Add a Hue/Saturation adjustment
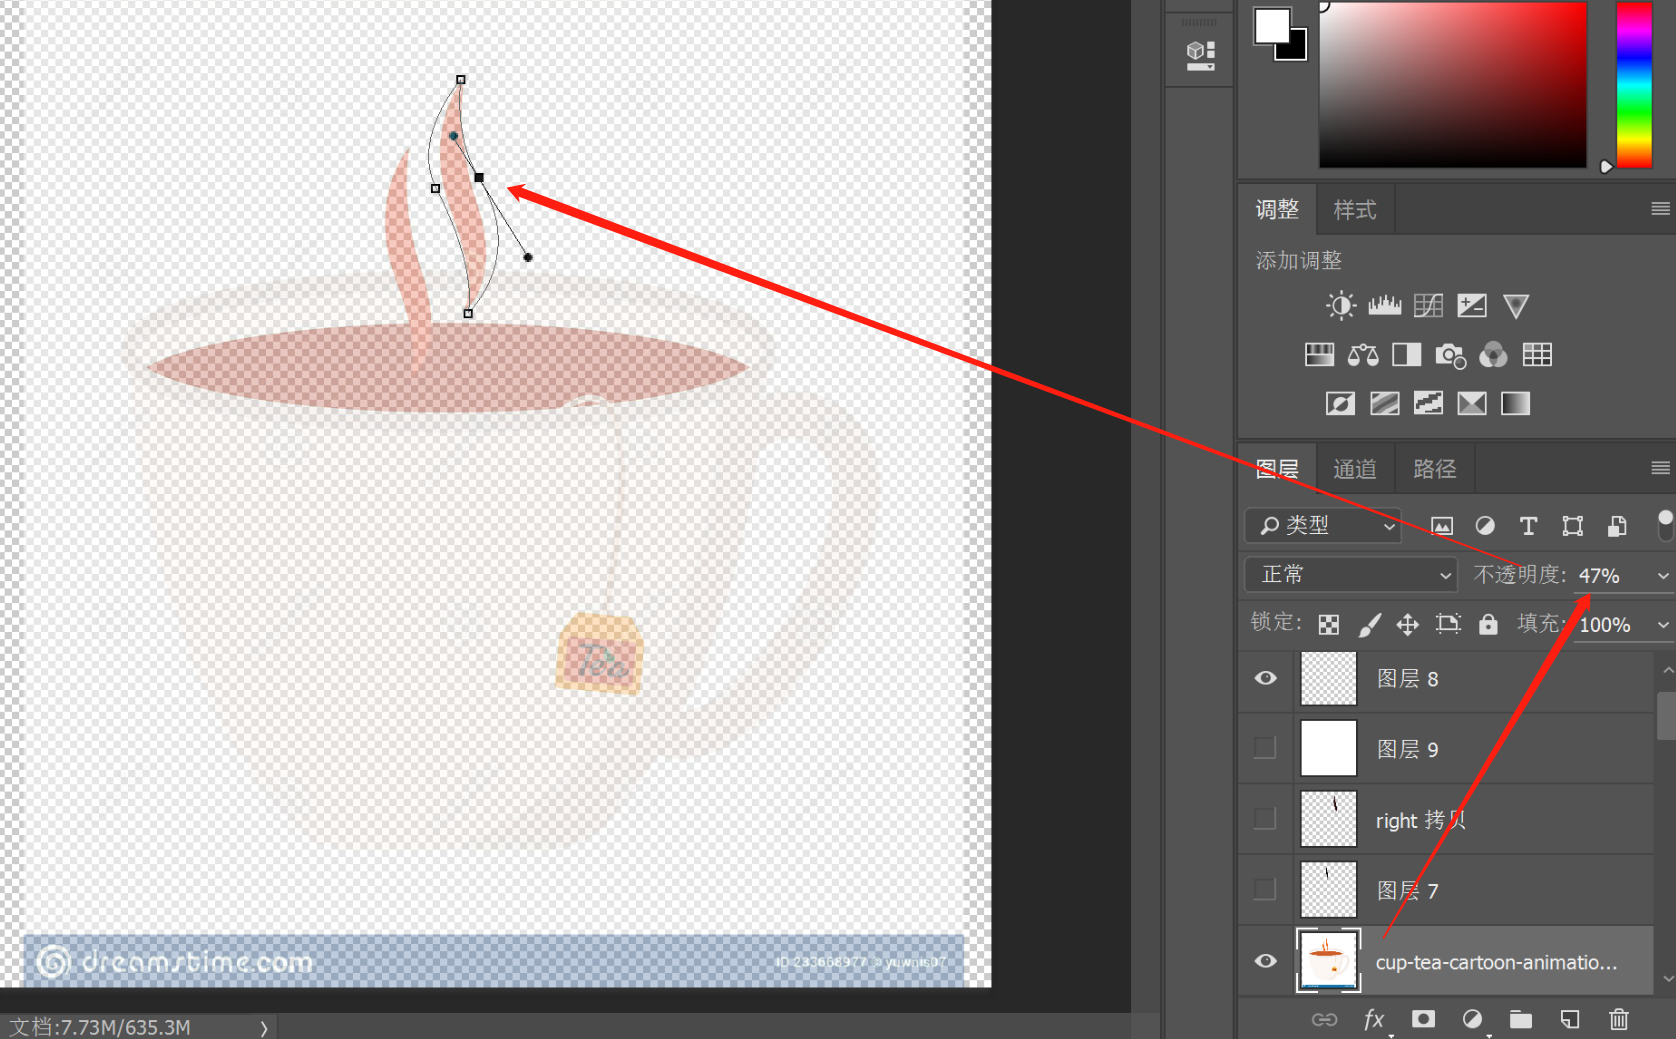The height and width of the screenshot is (1039, 1676). point(1319,354)
